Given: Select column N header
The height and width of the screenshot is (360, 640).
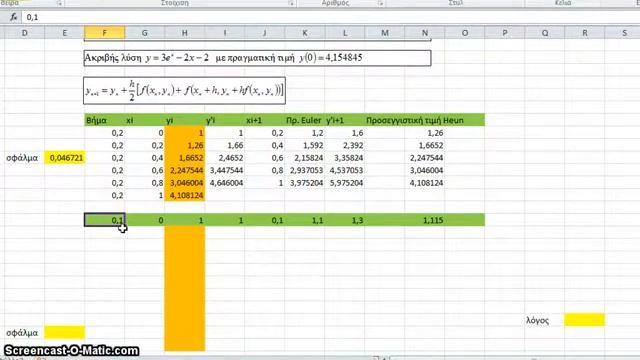Looking at the screenshot, I should (424, 33).
